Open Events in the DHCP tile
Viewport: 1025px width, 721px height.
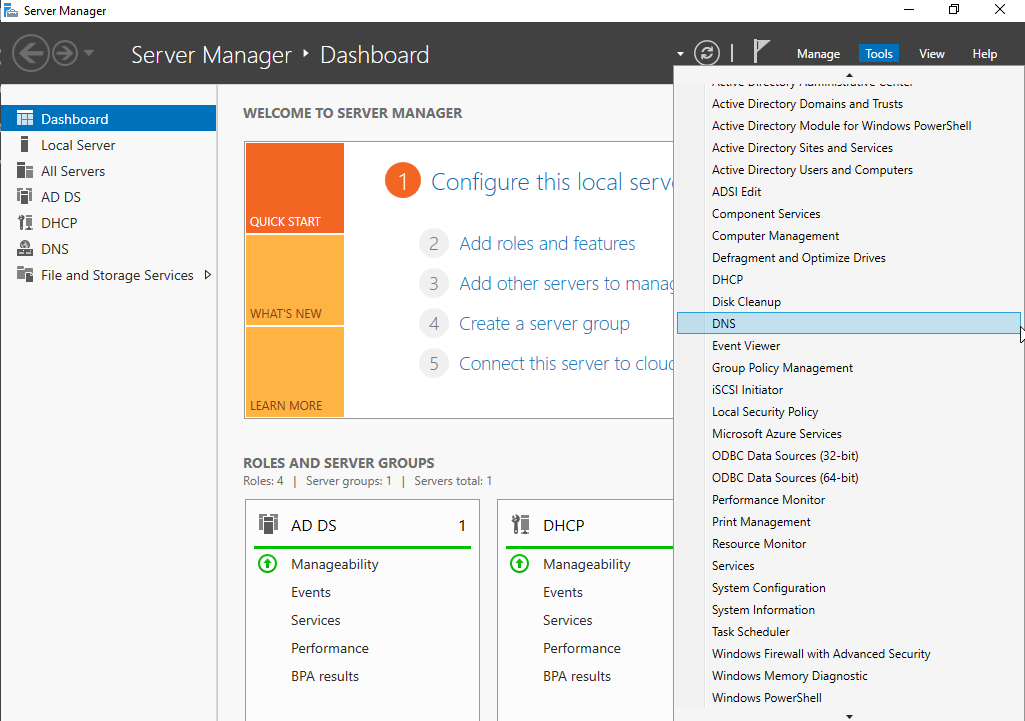tap(563, 592)
